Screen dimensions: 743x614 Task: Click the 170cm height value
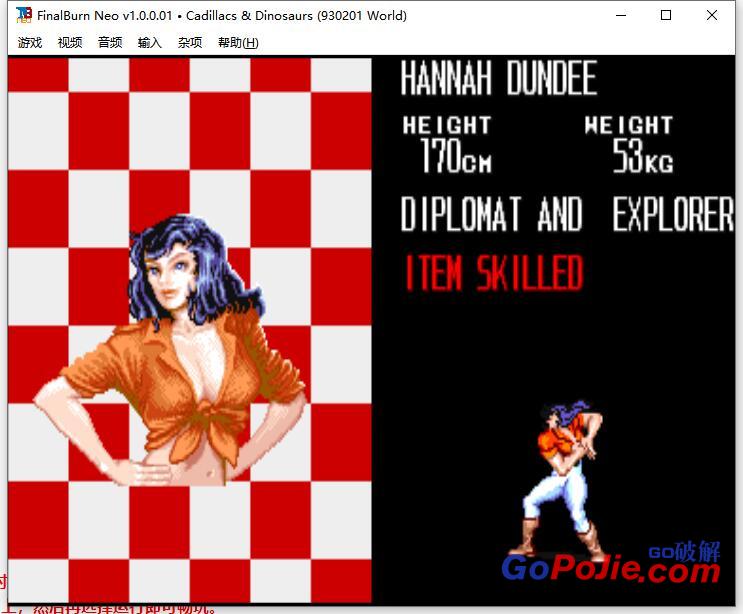tap(456, 155)
